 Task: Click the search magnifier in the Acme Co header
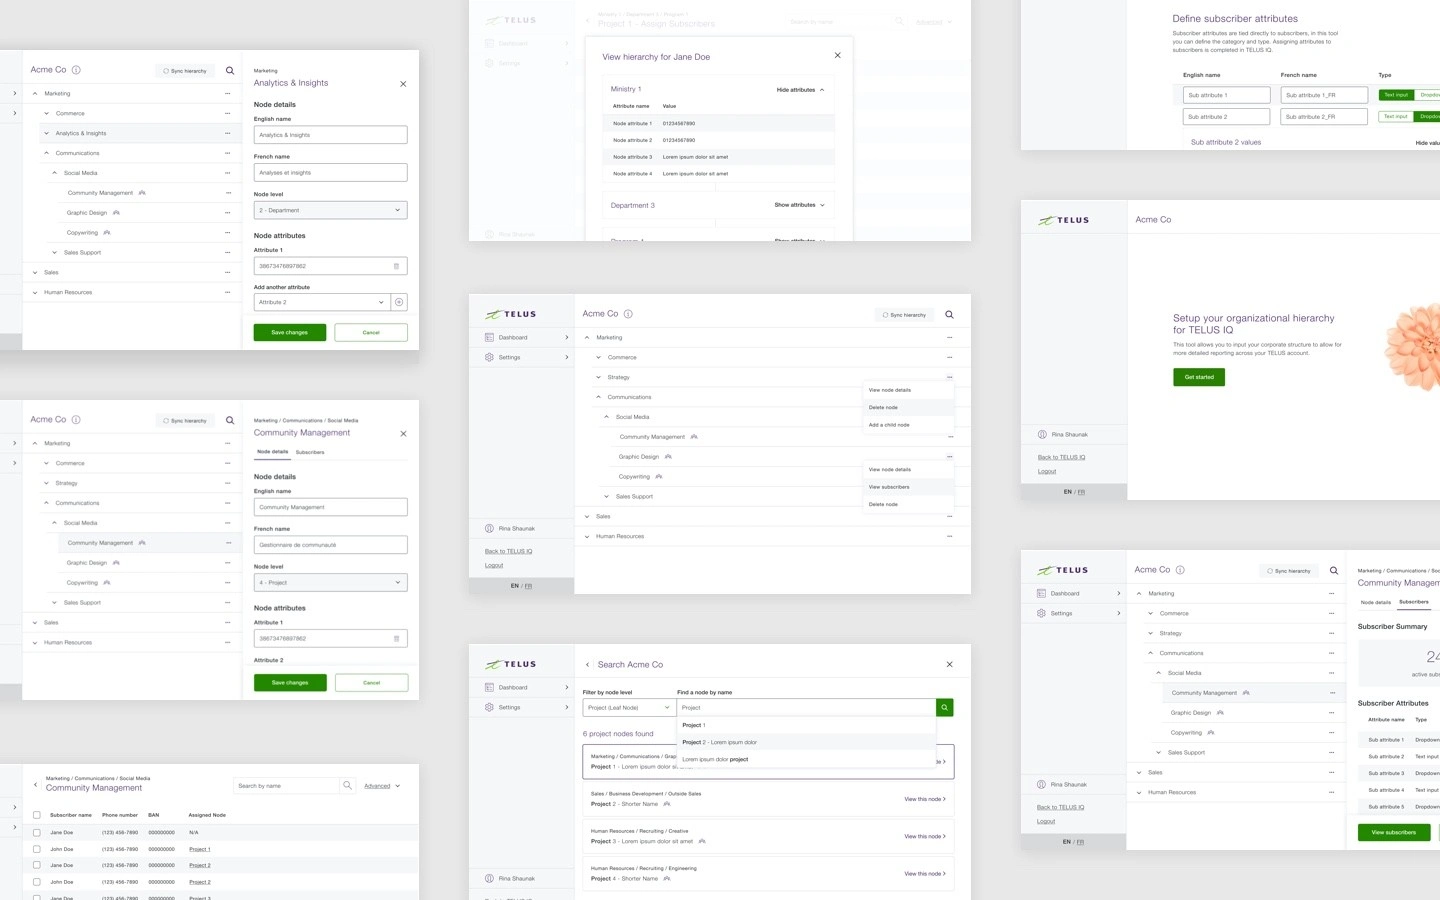(949, 314)
